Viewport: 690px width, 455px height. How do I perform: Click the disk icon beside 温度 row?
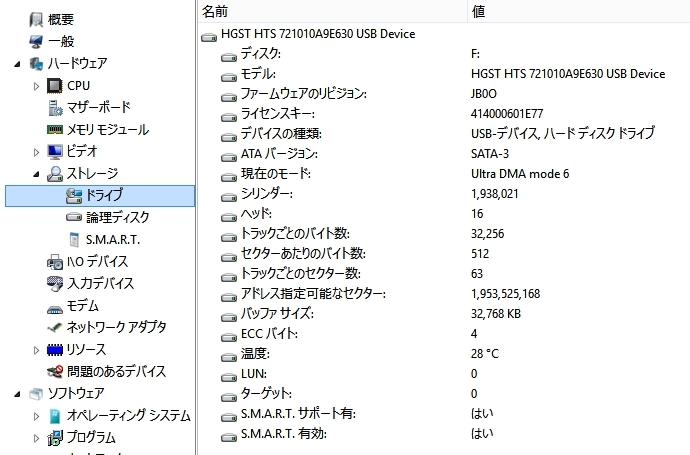pos(229,357)
